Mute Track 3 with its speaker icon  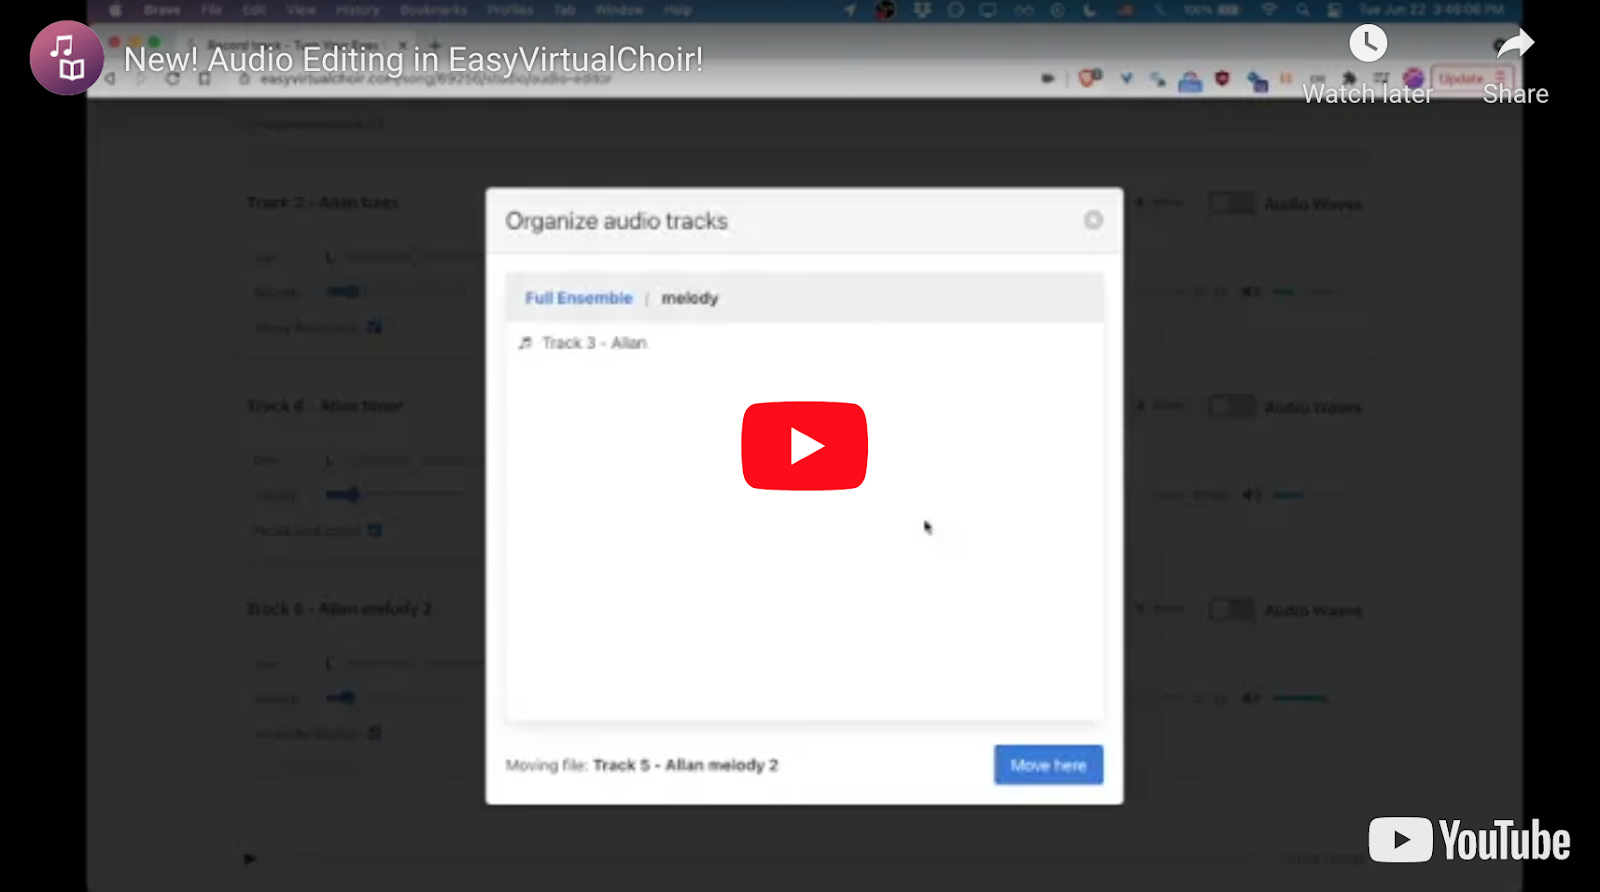(x=1250, y=292)
